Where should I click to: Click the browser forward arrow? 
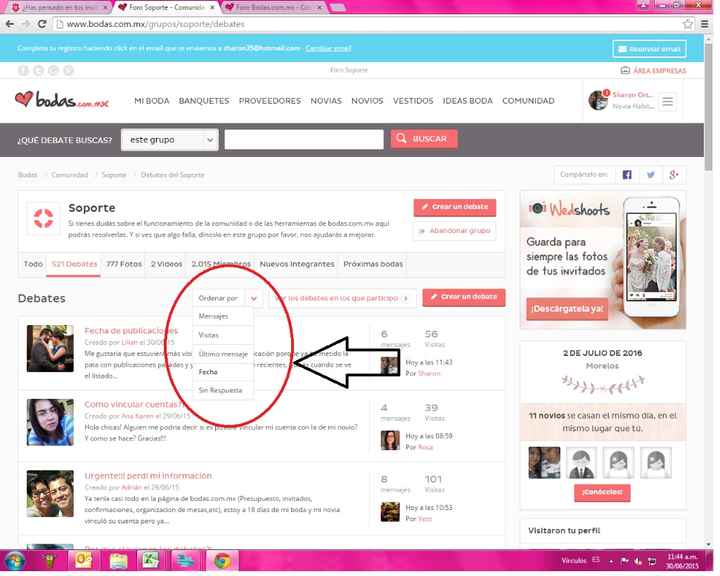tap(26, 24)
